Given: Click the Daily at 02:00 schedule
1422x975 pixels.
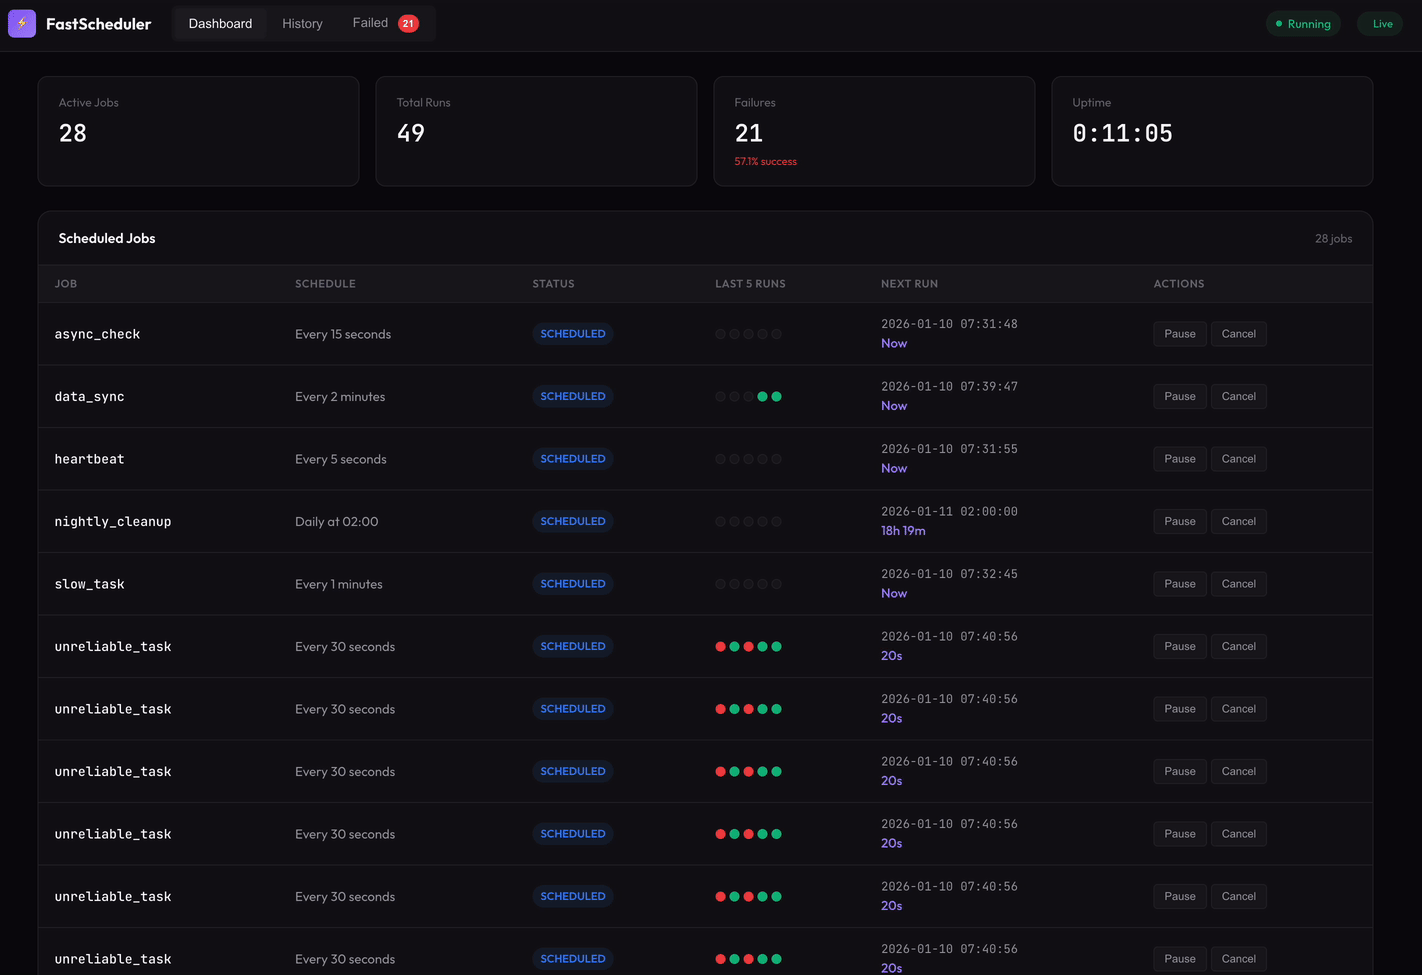Looking at the screenshot, I should click(337, 522).
